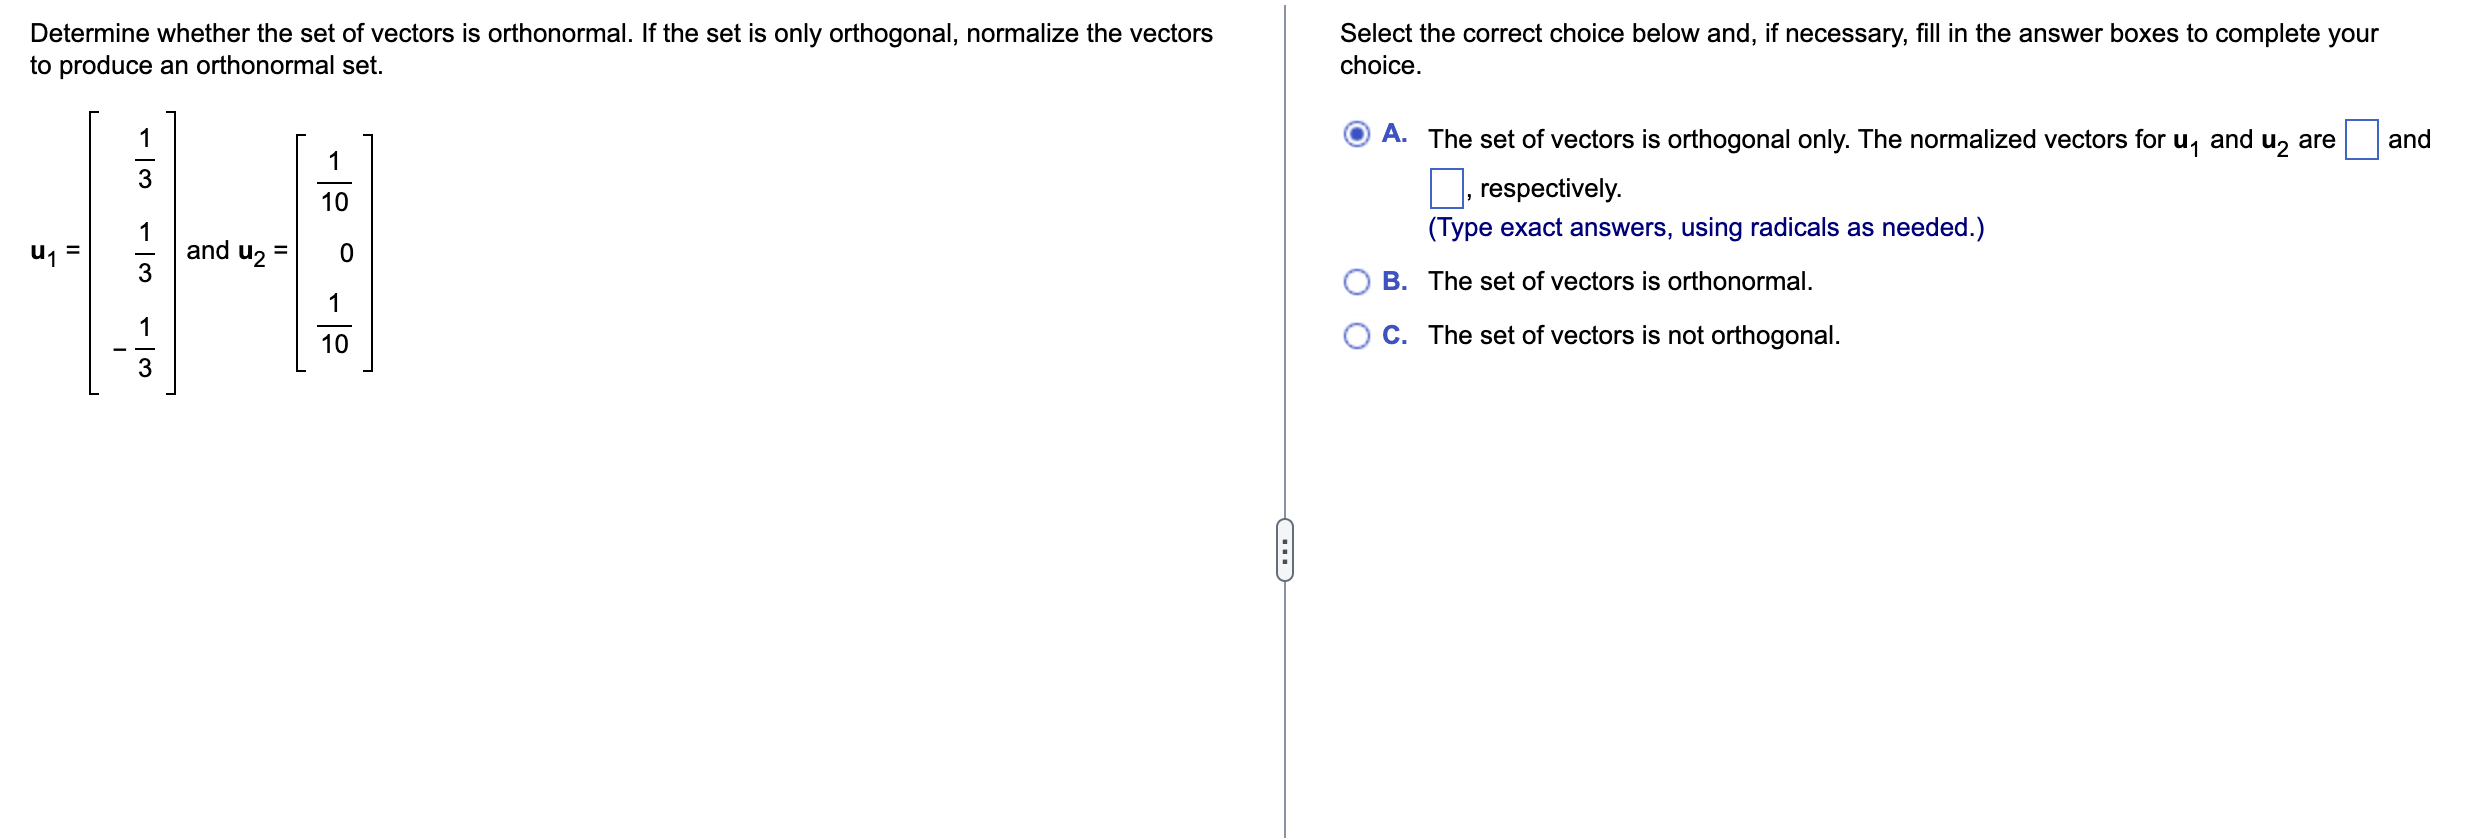Viewport: 2470px width, 838px height.
Task: Click the negative one-third entry of u1
Action: (x=135, y=348)
